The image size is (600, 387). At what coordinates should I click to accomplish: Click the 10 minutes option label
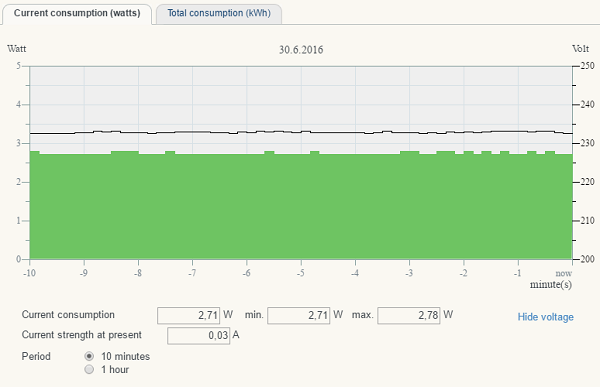(x=126, y=356)
